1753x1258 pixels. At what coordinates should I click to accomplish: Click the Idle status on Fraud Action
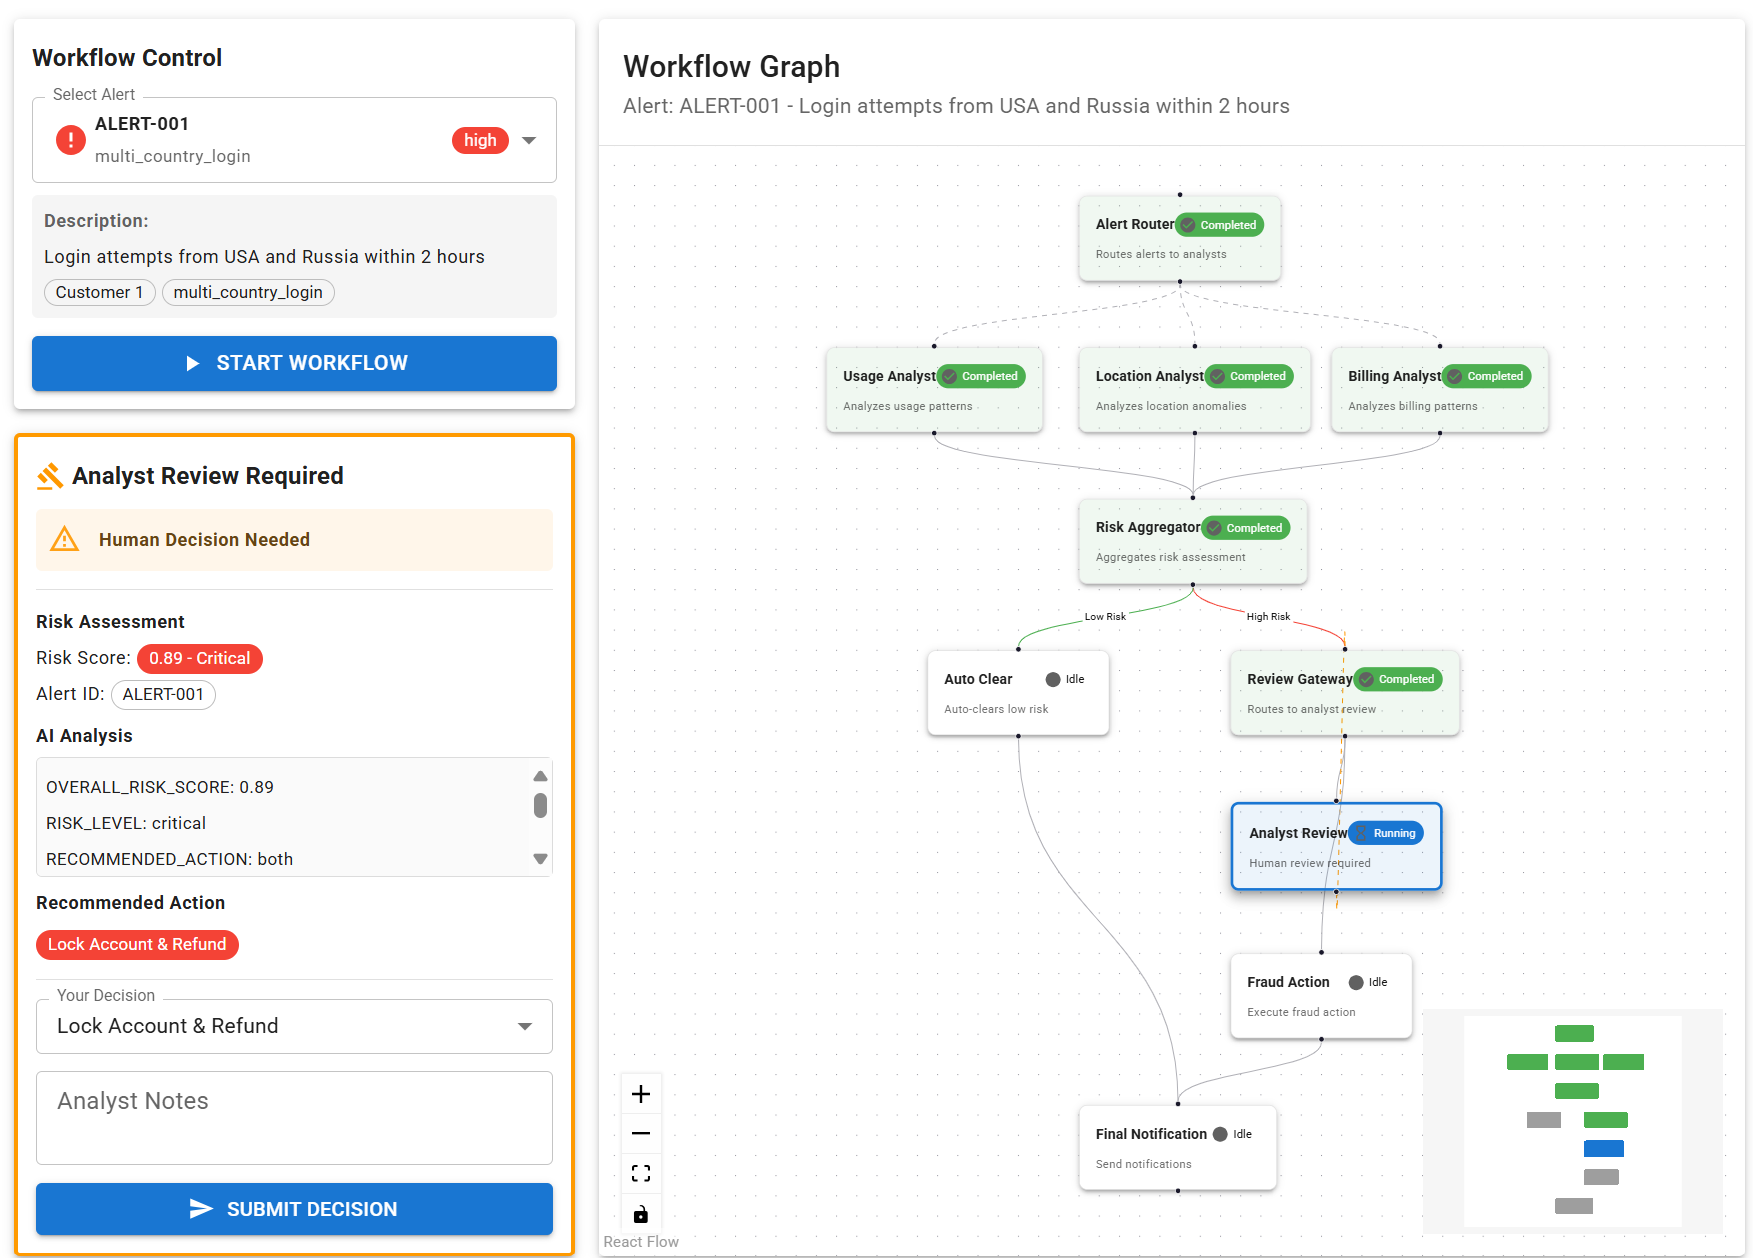pyautogui.click(x=1368, y=982)
